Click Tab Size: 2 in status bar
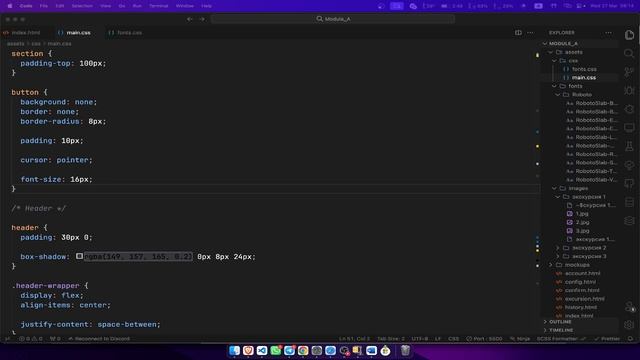640x360 pixels. [x=391, y=339]
